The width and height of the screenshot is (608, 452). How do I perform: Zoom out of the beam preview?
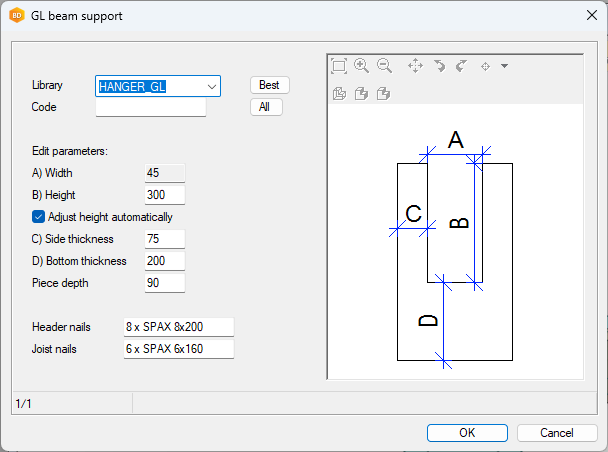coord(384,66)
